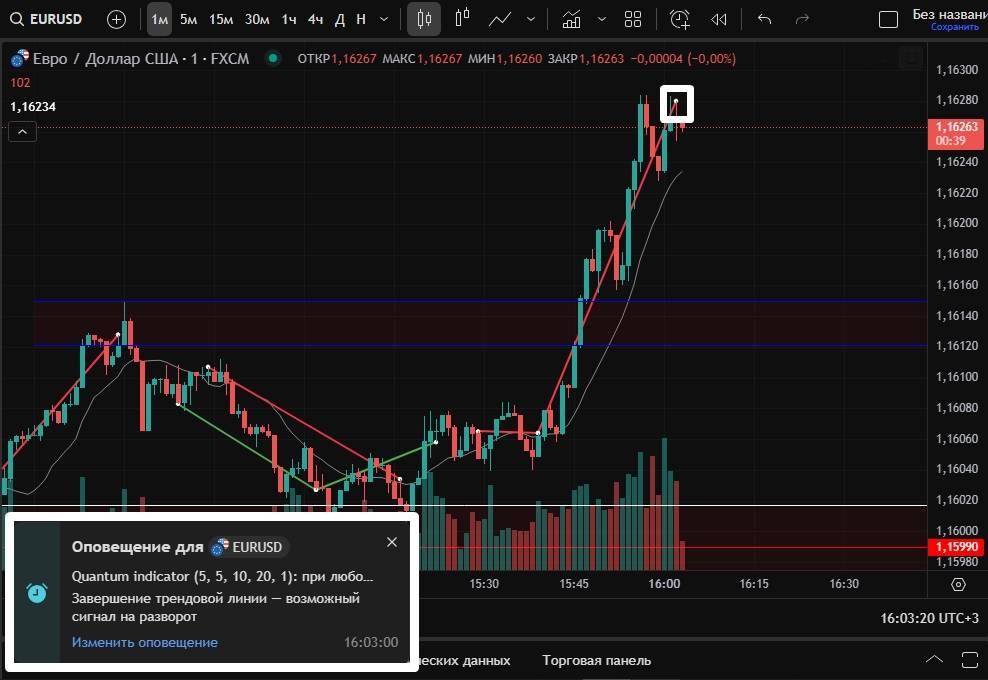Switch to the 1ч hourly timeframe

289,19
